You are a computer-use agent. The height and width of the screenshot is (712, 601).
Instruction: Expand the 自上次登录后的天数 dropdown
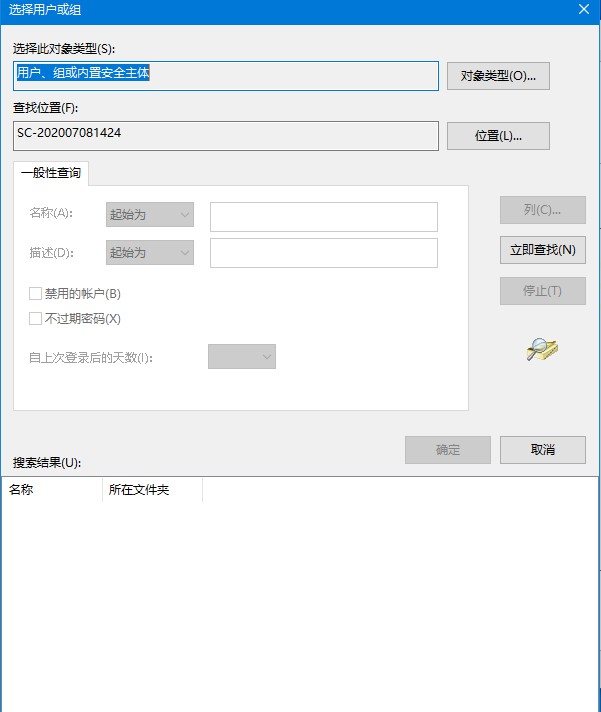242,357
